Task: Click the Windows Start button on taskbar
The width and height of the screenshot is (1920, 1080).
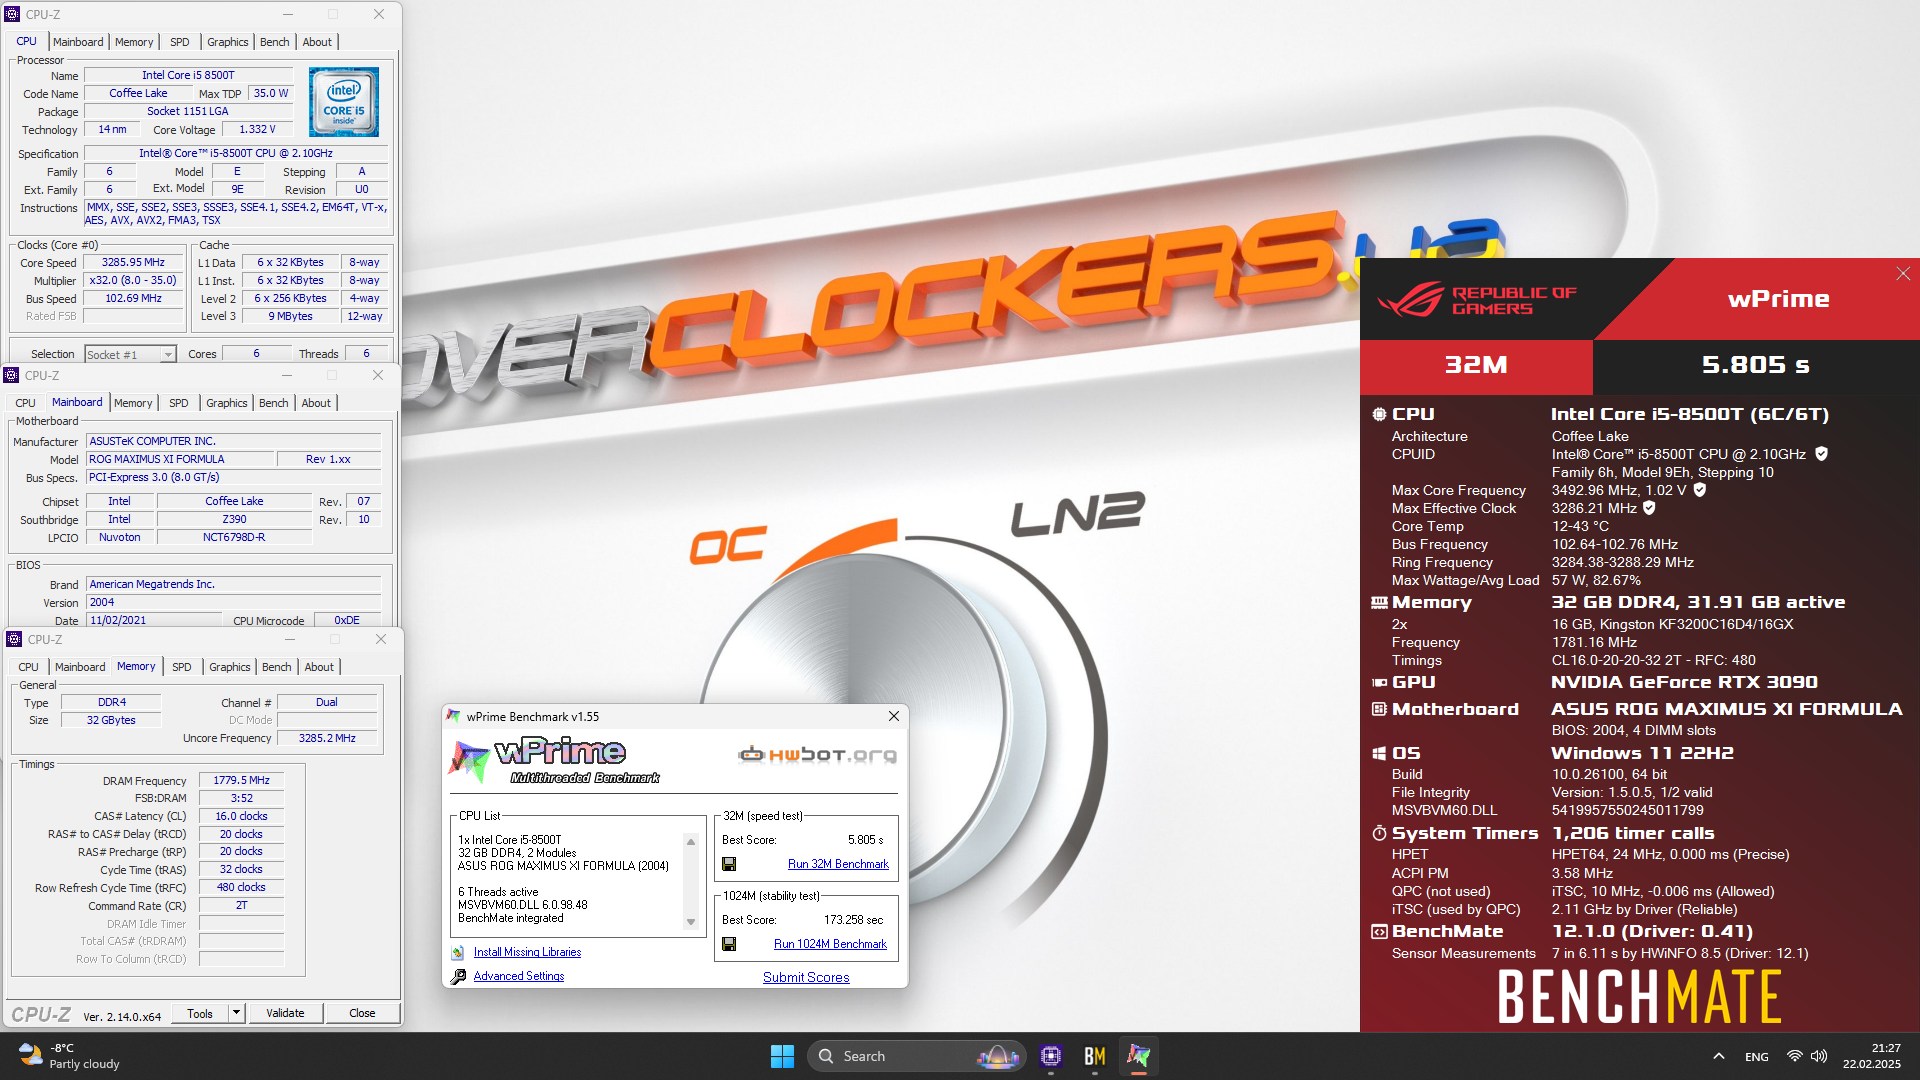Action: point(782,1056)
